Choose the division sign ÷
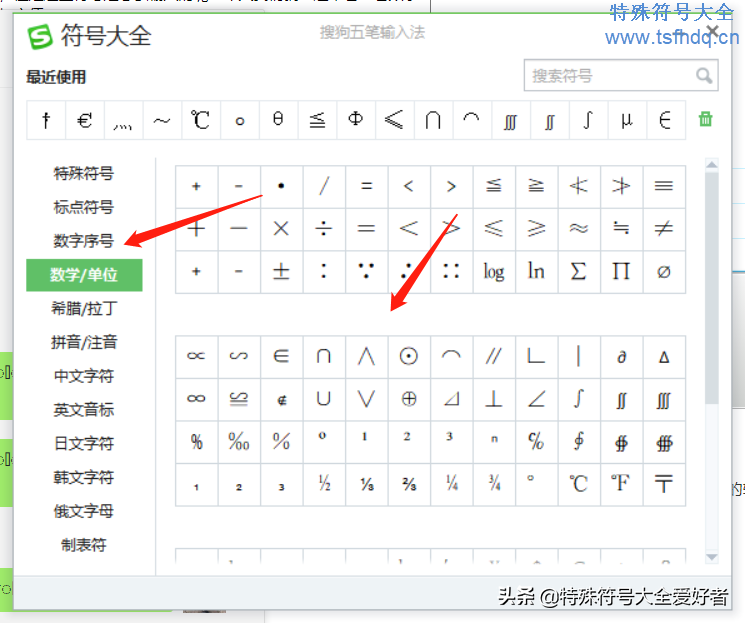This screenshot has width=745, height=623. pos(324,229)
